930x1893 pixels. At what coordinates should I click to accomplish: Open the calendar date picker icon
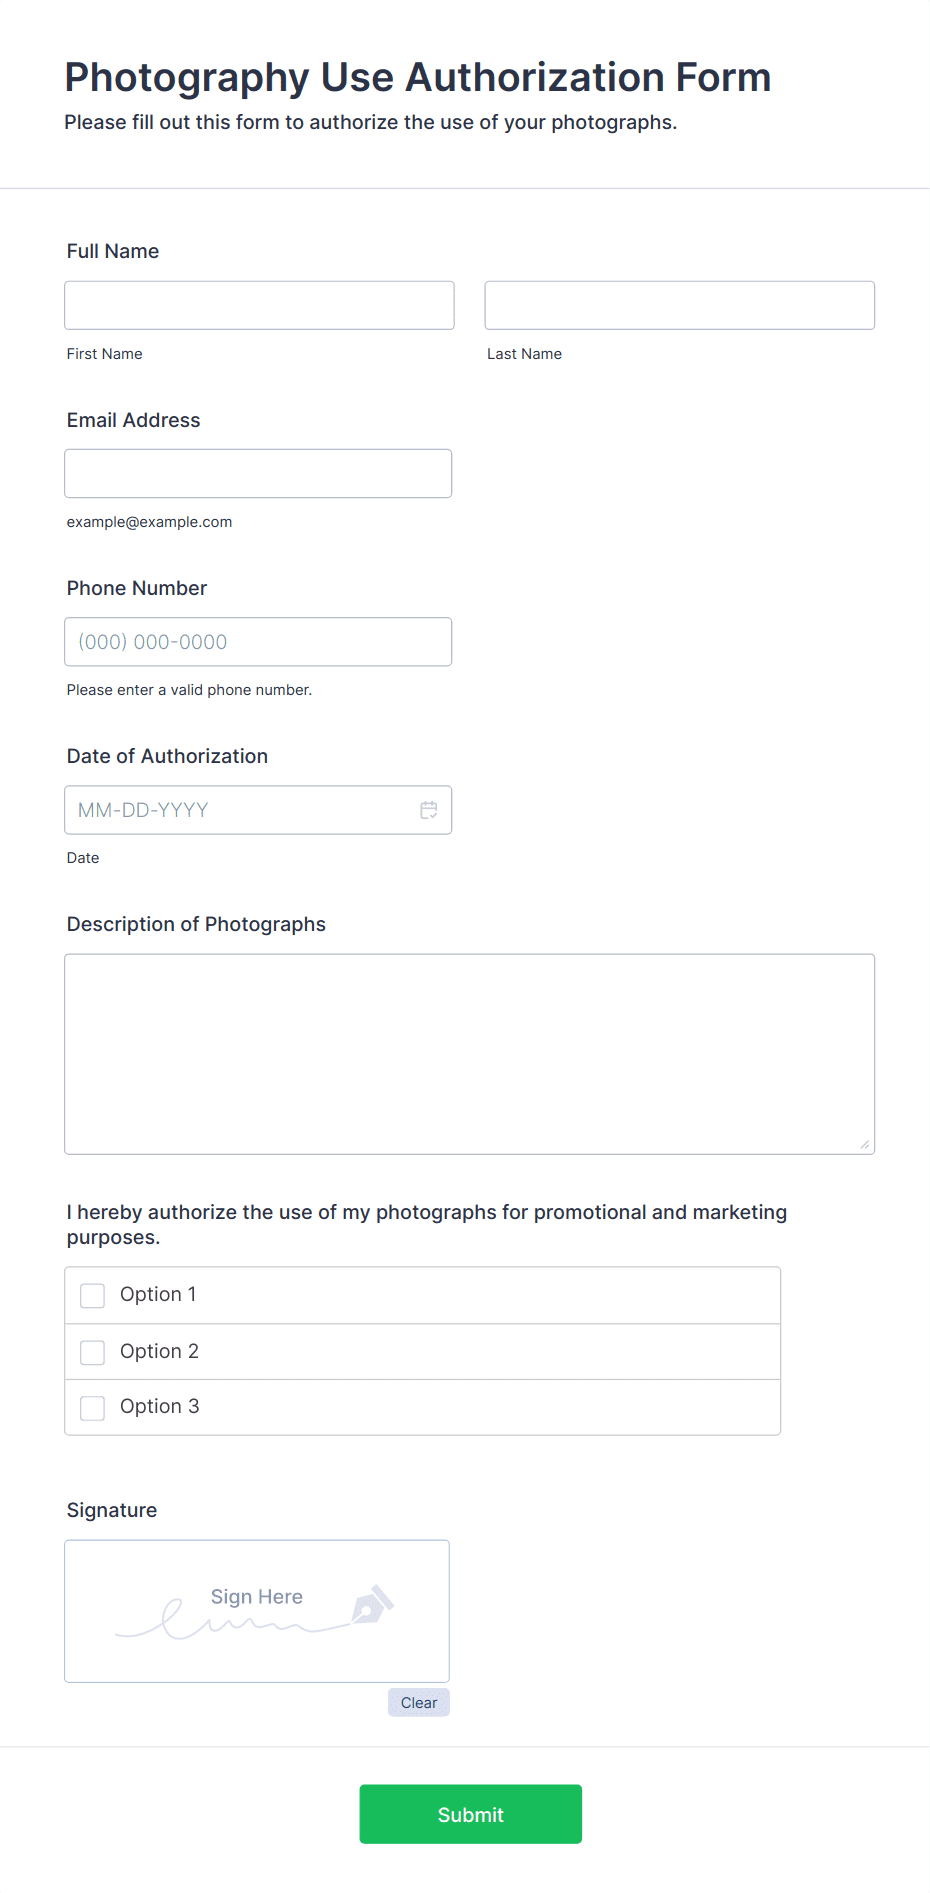tap(429, 810)
